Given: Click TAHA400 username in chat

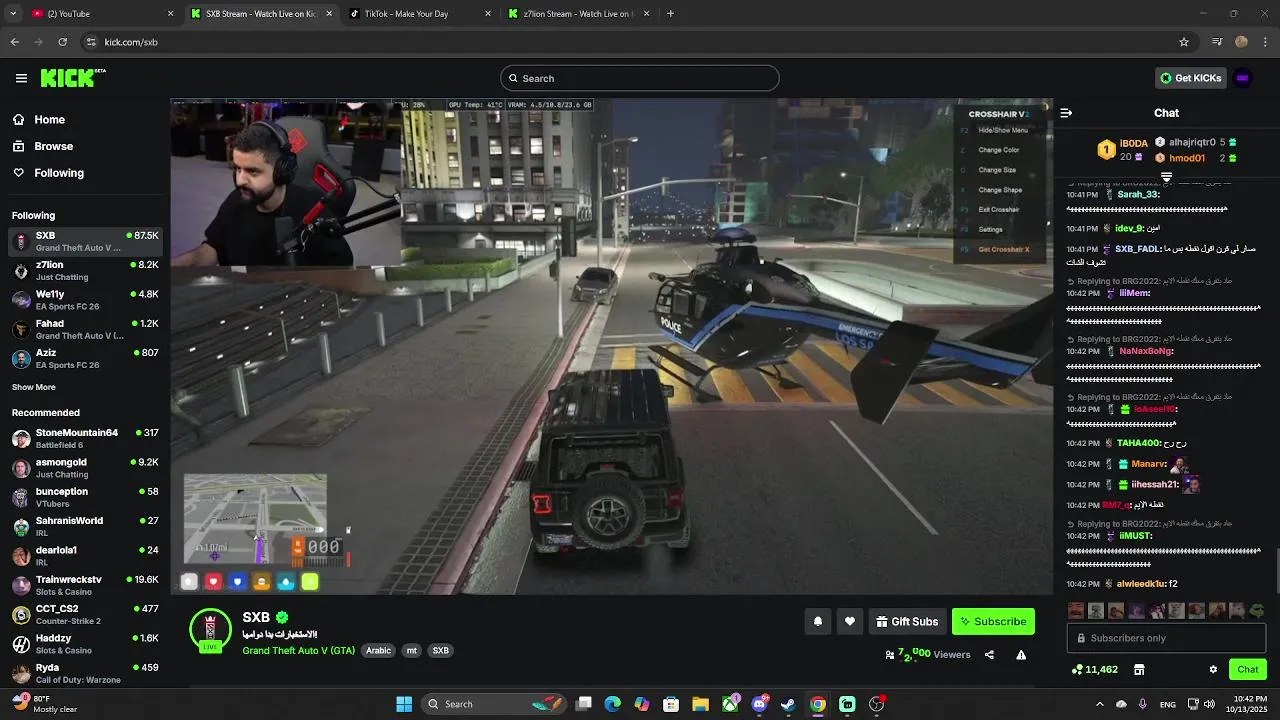Looking at the screenshot, I should tap(1139, 443).
